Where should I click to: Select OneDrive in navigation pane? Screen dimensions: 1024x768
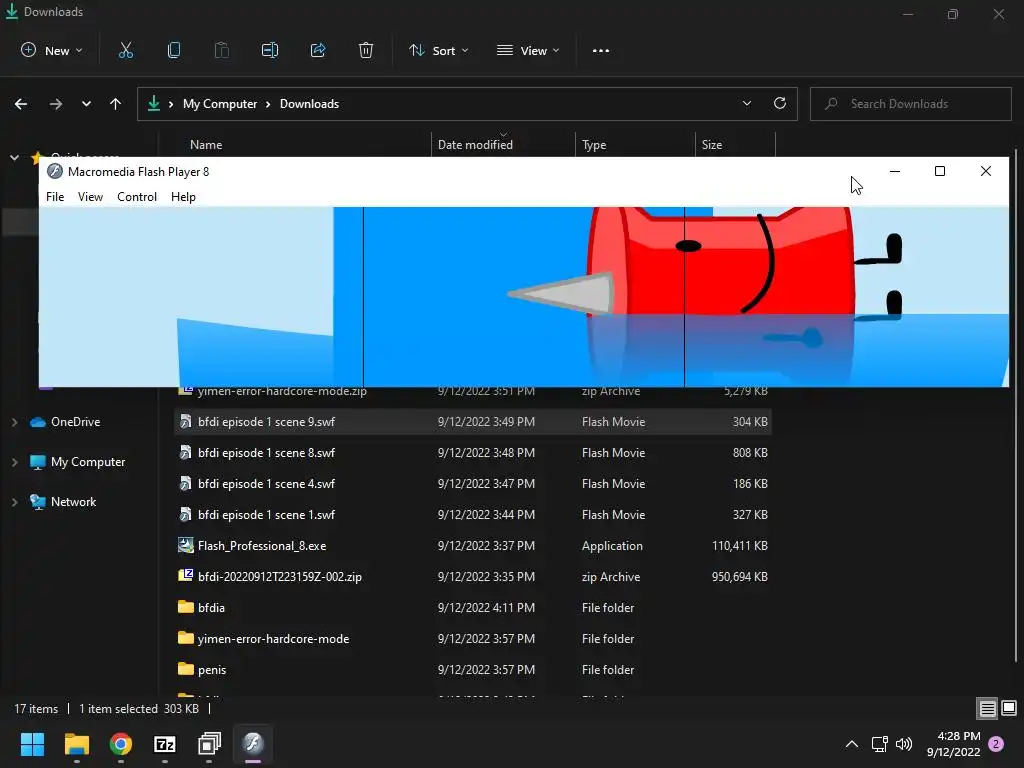[75, 422]
